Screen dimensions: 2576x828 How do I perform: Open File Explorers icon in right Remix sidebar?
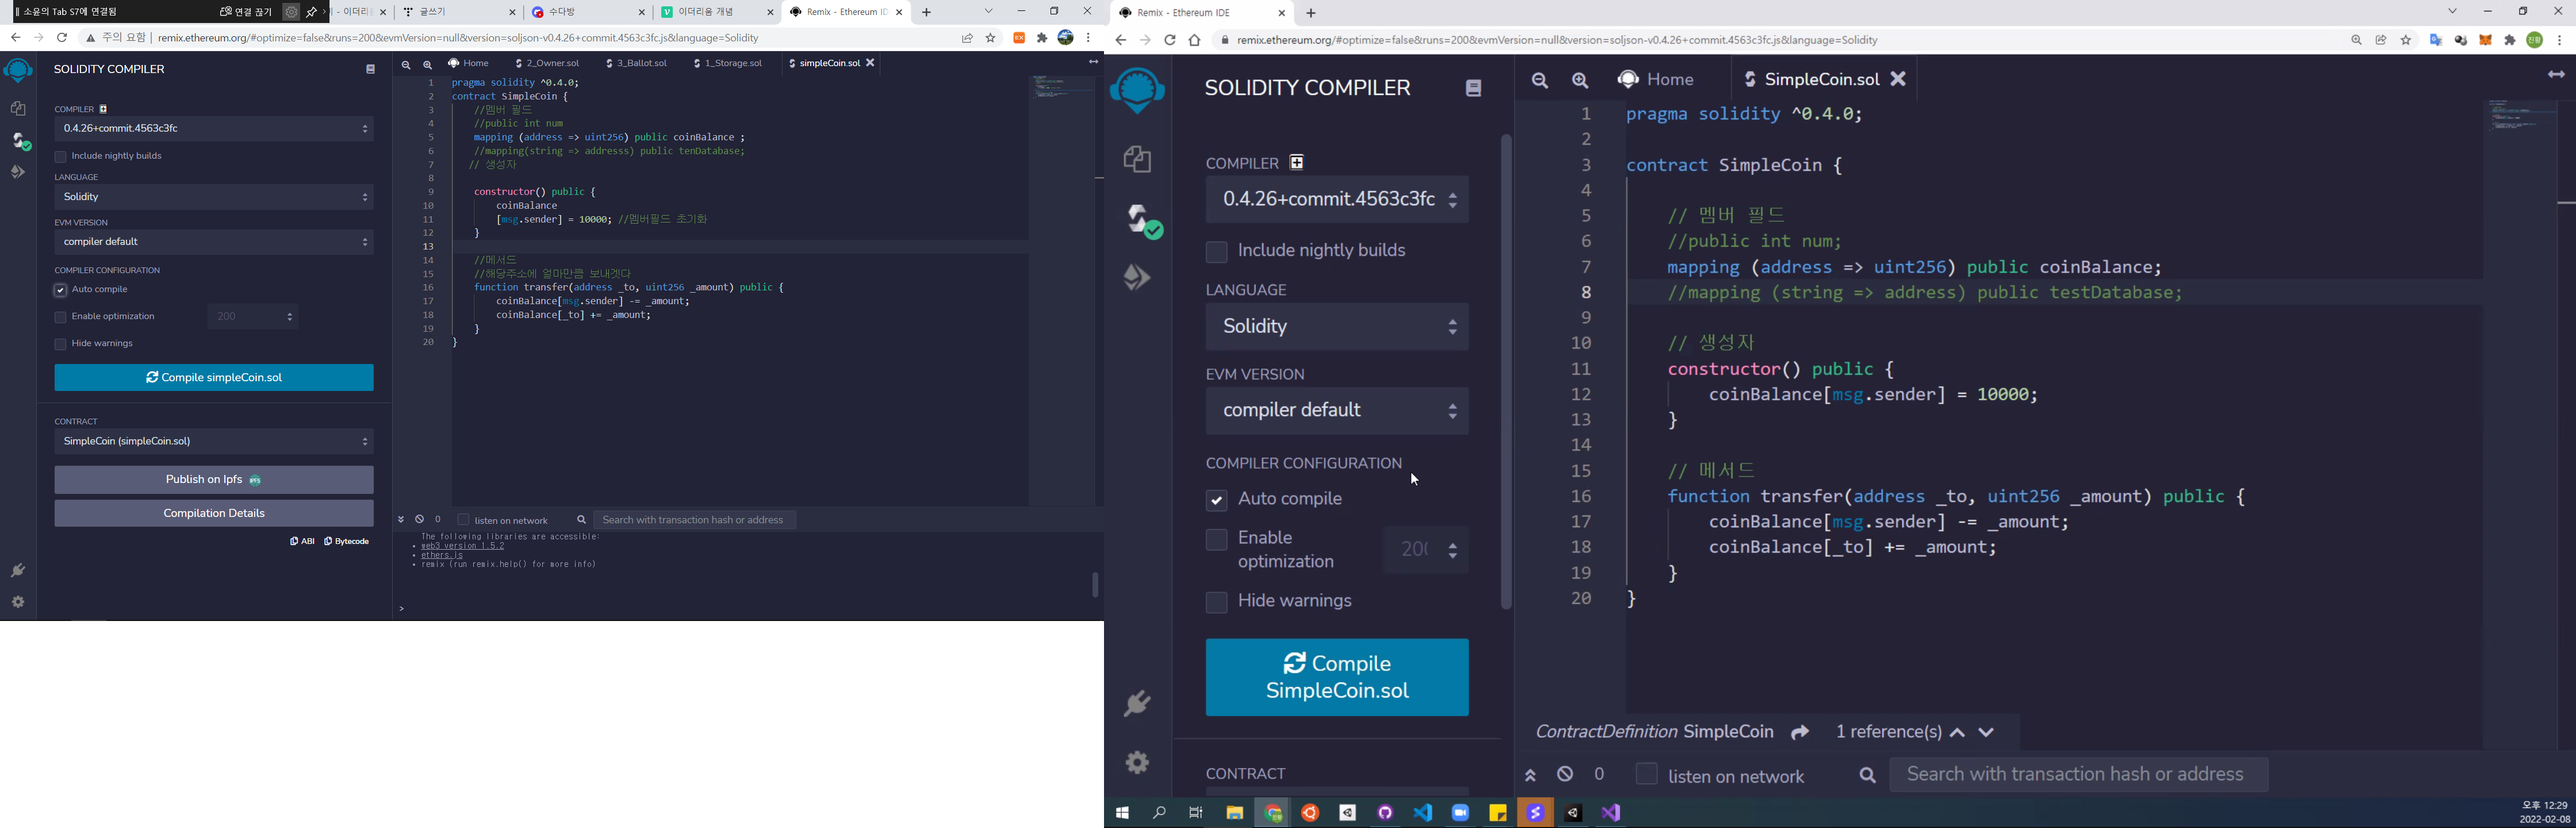1137,160
